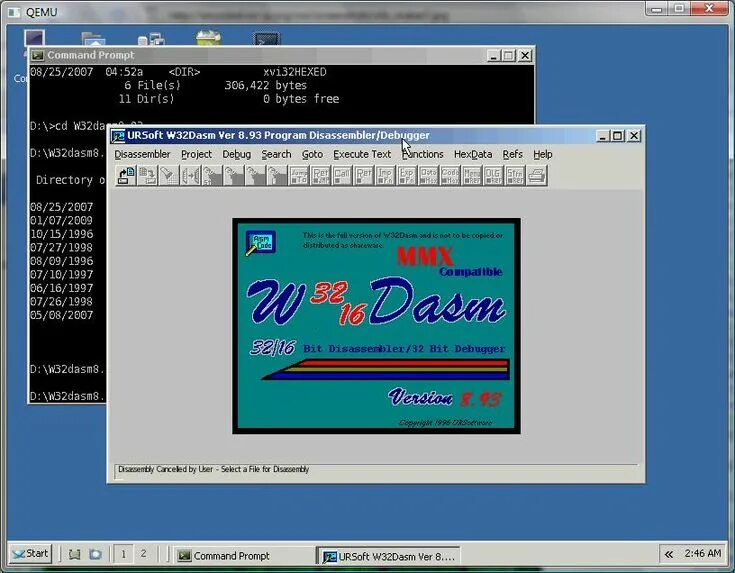Open the Disassembler menu
This screenshot has height=573, width=735.
(142, 154)
